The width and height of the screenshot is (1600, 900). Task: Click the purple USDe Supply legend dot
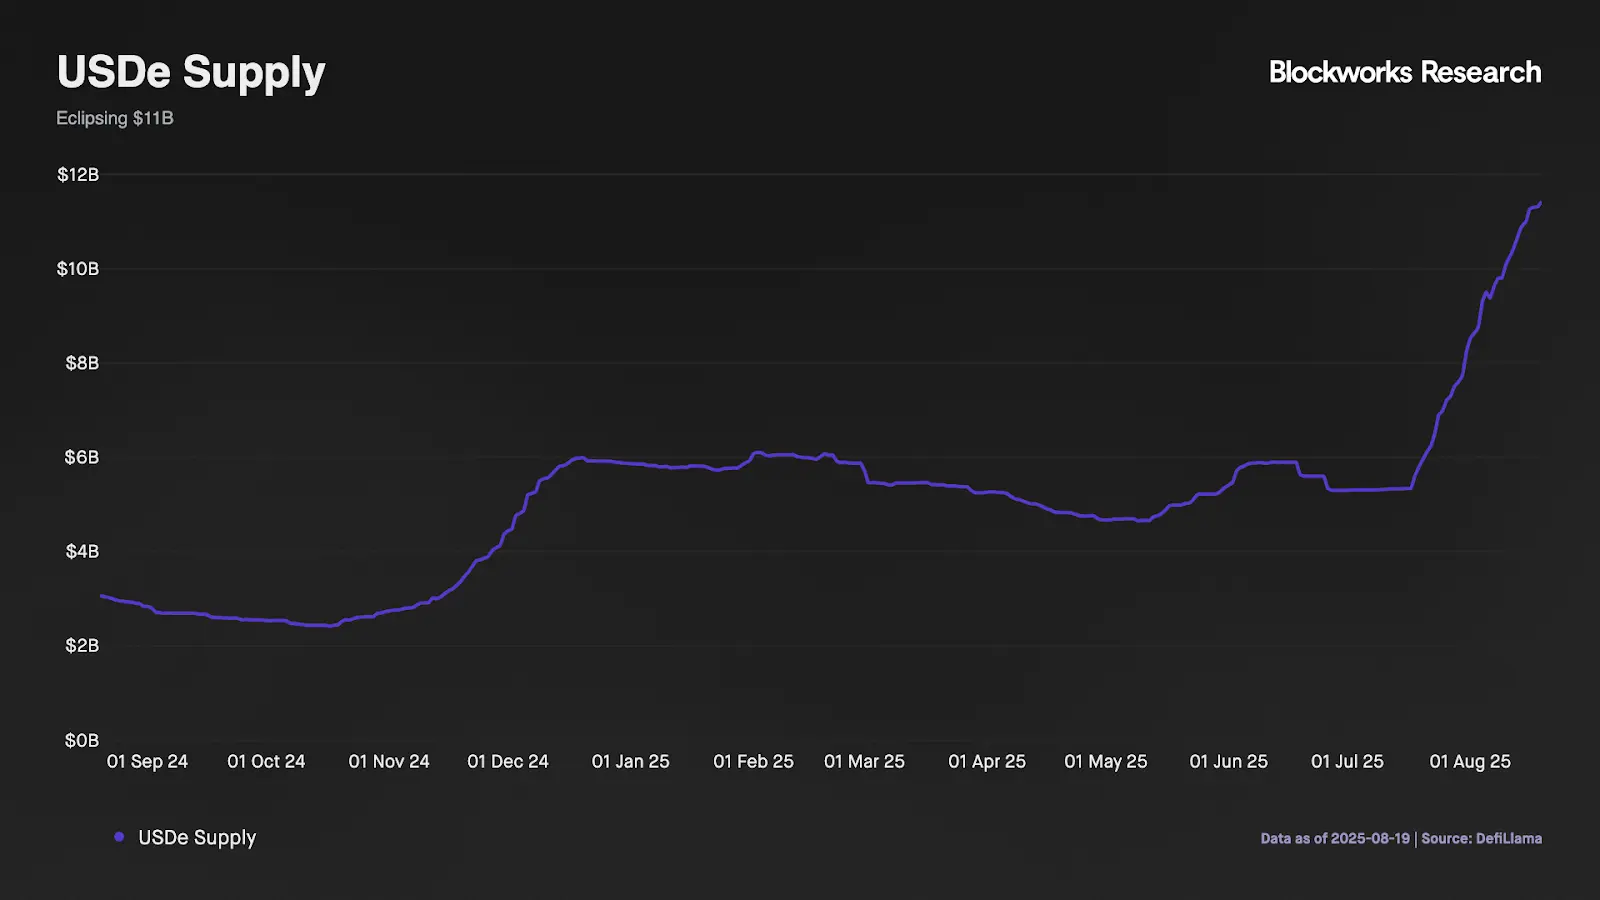coord(119,837)
